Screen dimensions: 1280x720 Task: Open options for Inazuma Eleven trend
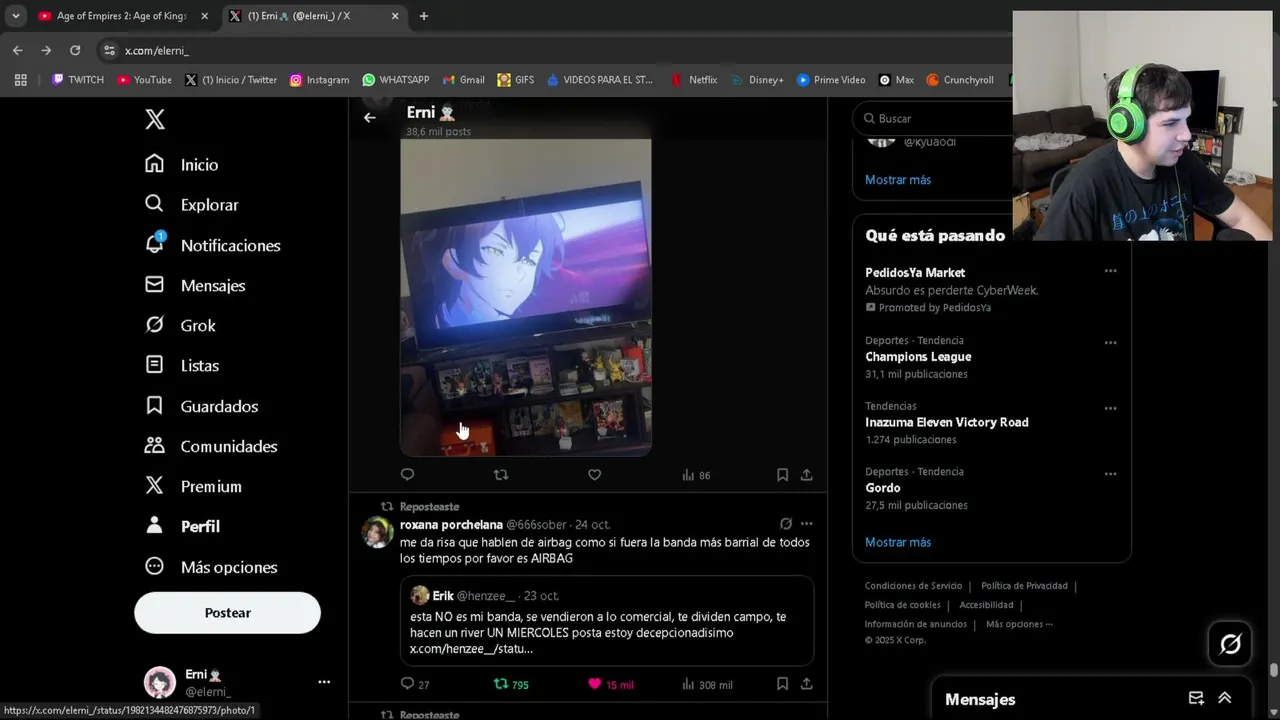[1110, 408]
